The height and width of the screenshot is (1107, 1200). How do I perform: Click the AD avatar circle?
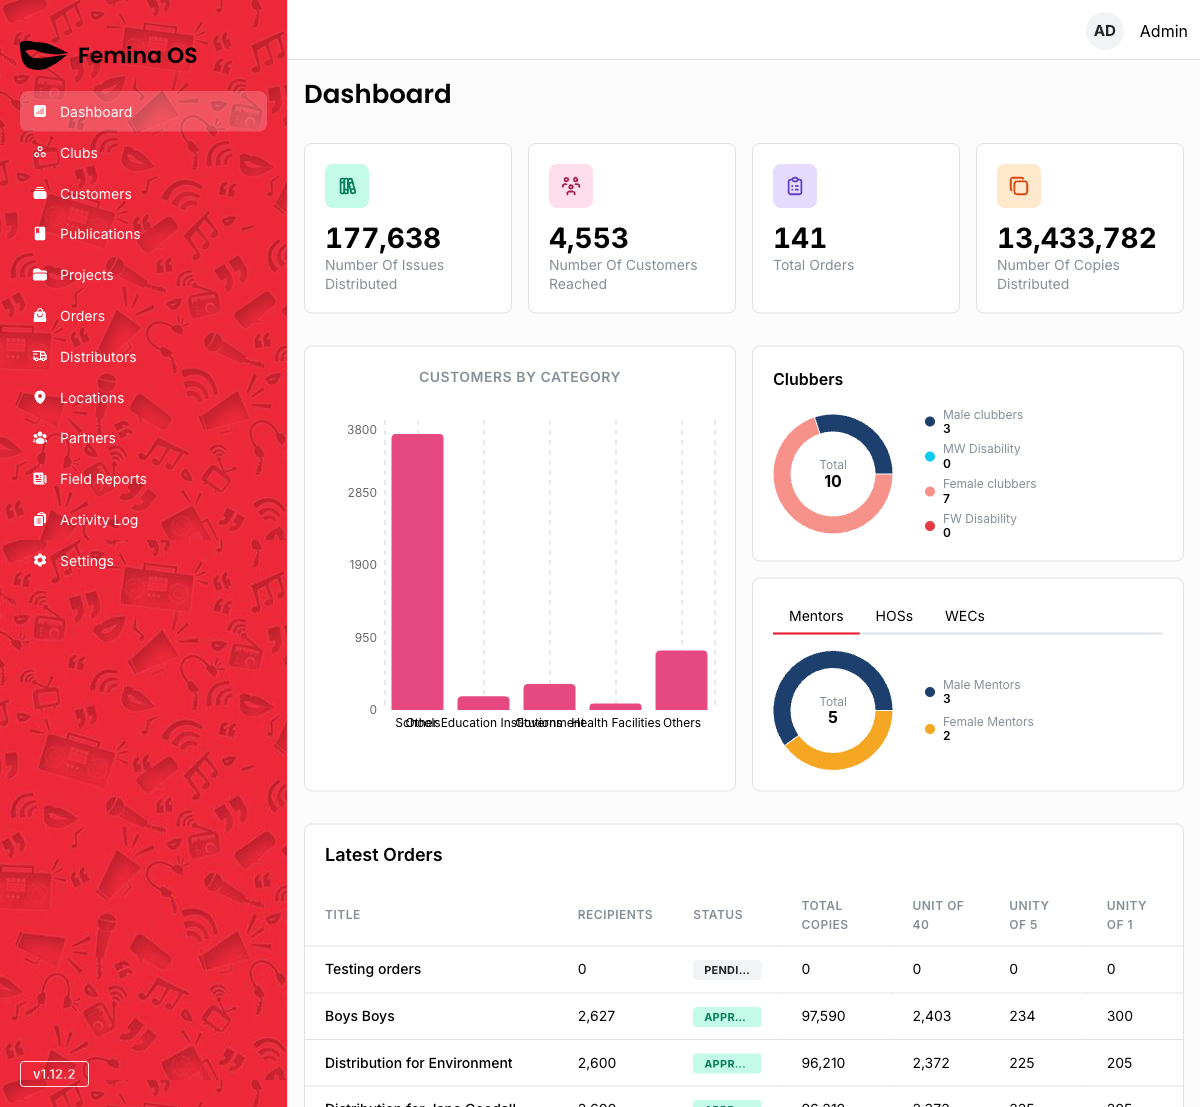[1105, 31]
